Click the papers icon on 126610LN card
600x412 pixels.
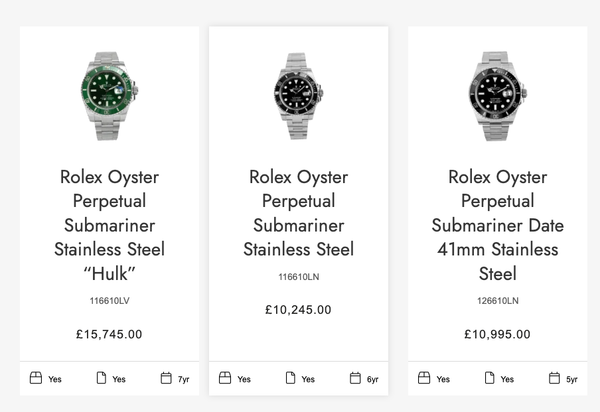coord(489,378)
